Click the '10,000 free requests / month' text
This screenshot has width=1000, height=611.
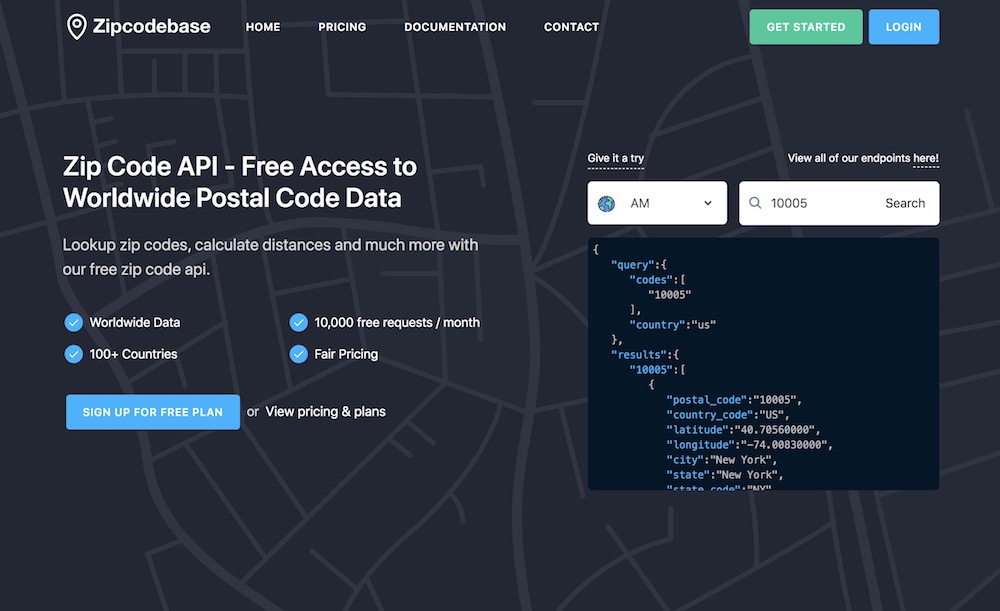point(397,323)
